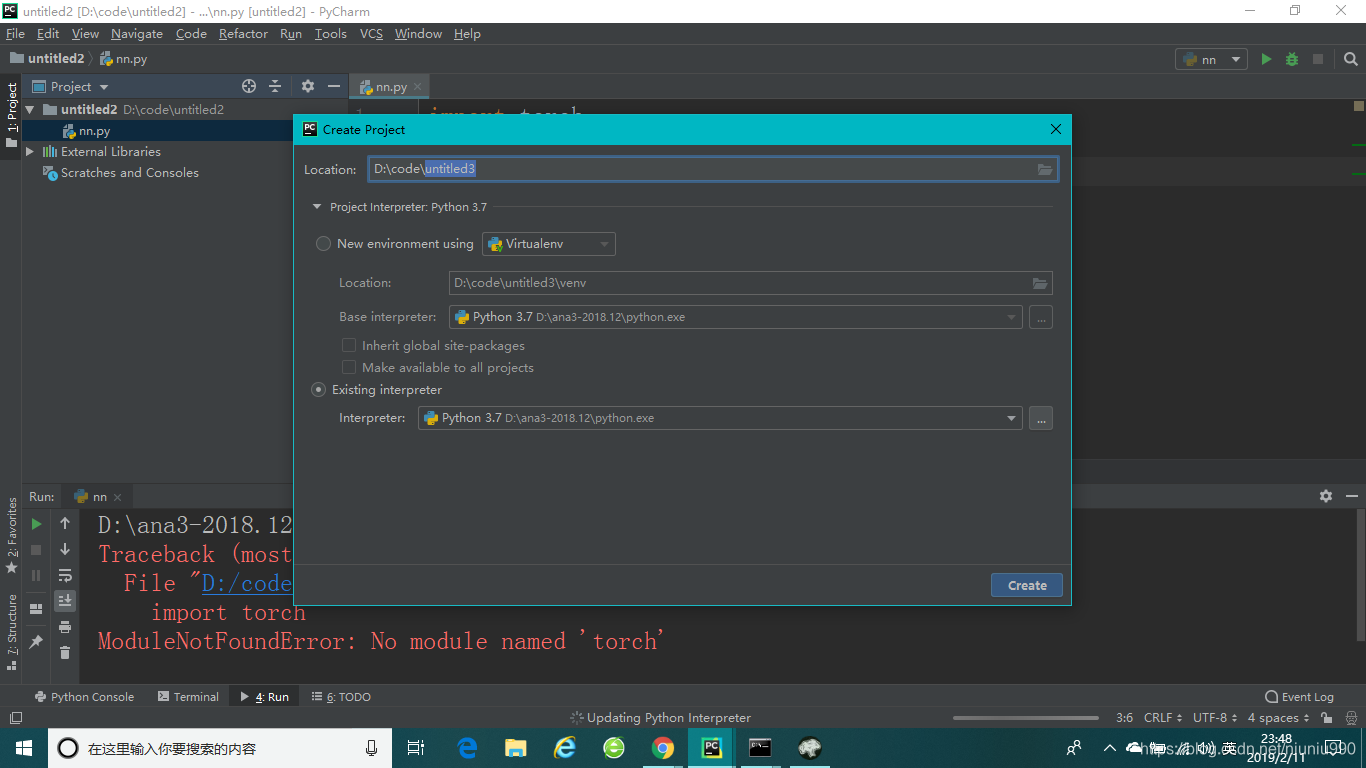Open the File menu
Viewport: 1366px width, 768px height.
coord(15,33)
